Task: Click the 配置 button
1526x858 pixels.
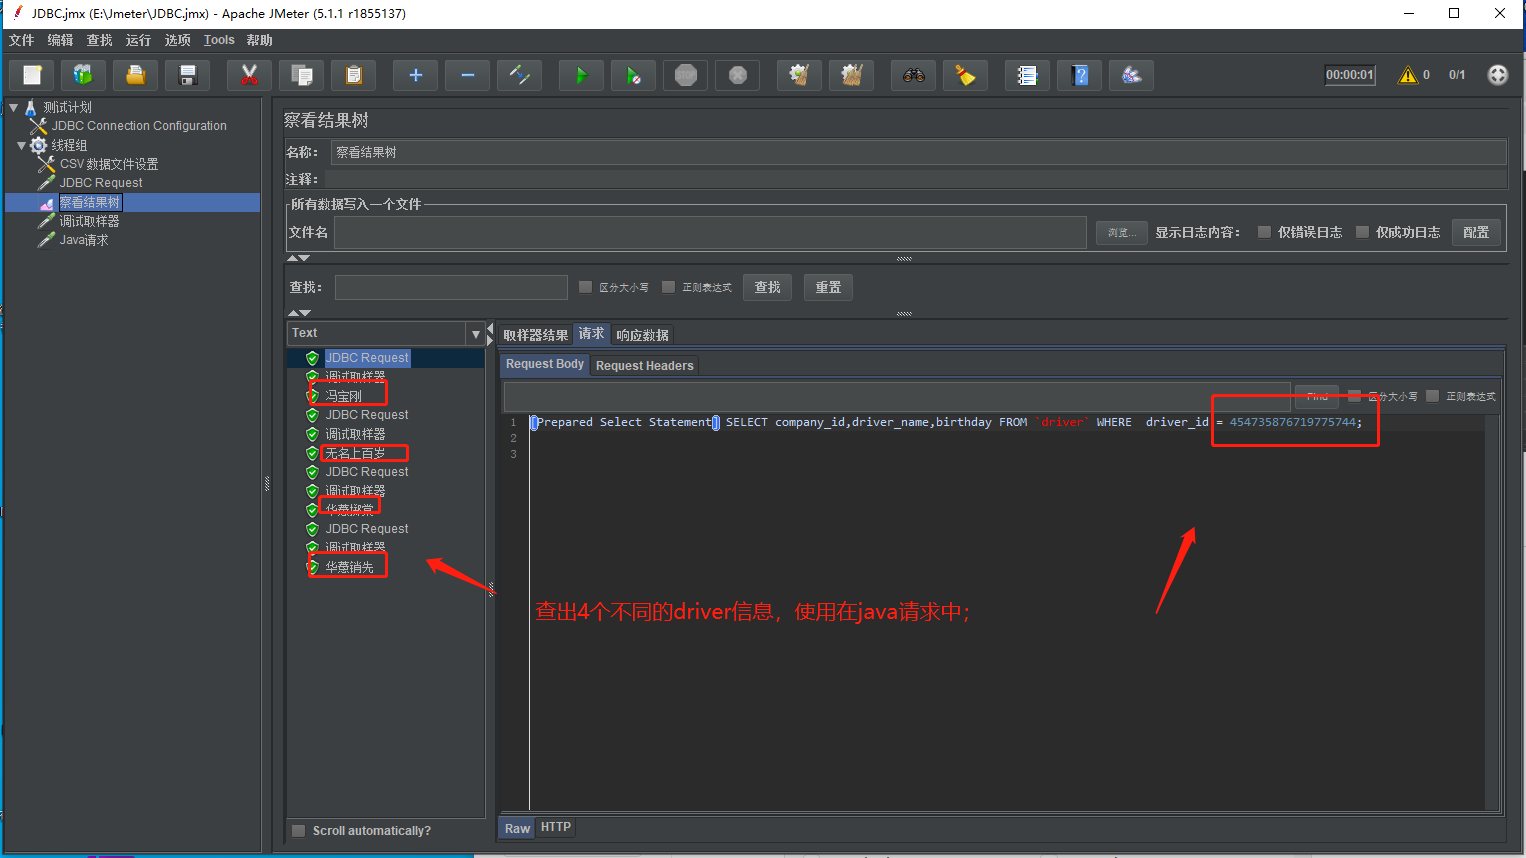Action: point(1476,232)
